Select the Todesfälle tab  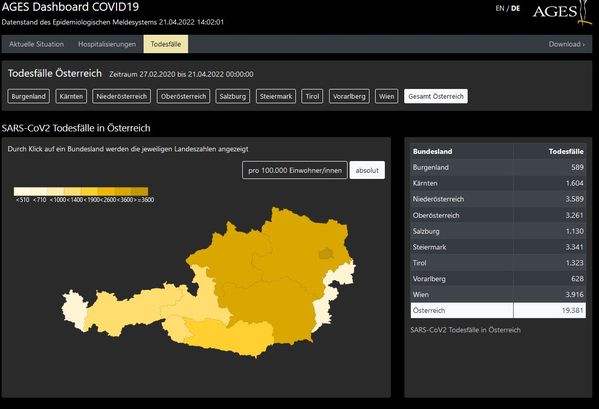[166, 44]
